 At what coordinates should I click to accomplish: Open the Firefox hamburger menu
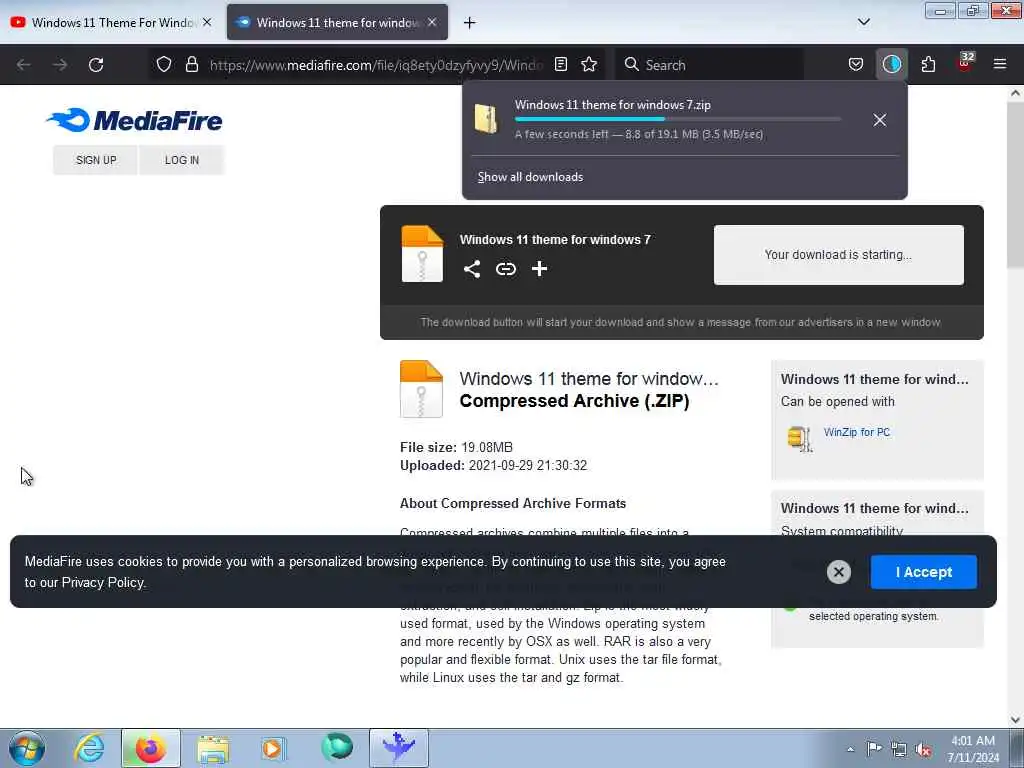pos(1000,64)
